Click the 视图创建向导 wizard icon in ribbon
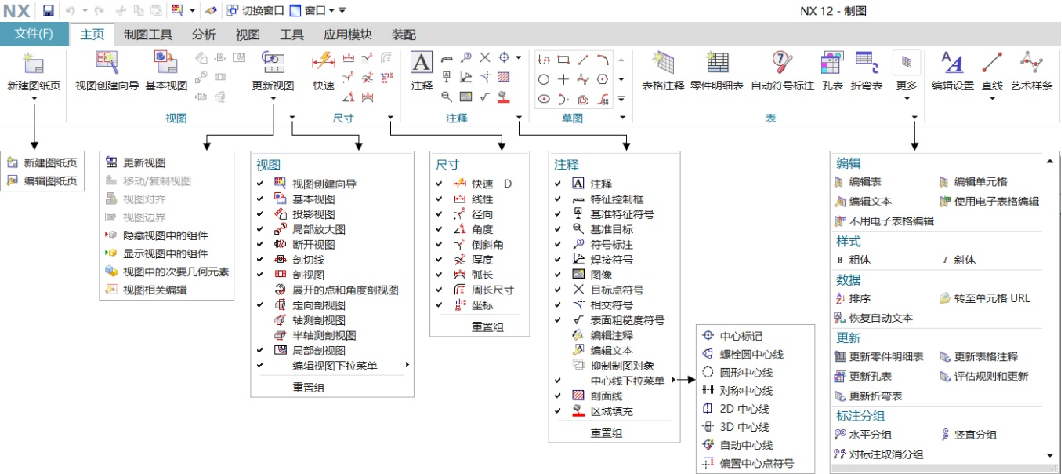 click(107, 63)
